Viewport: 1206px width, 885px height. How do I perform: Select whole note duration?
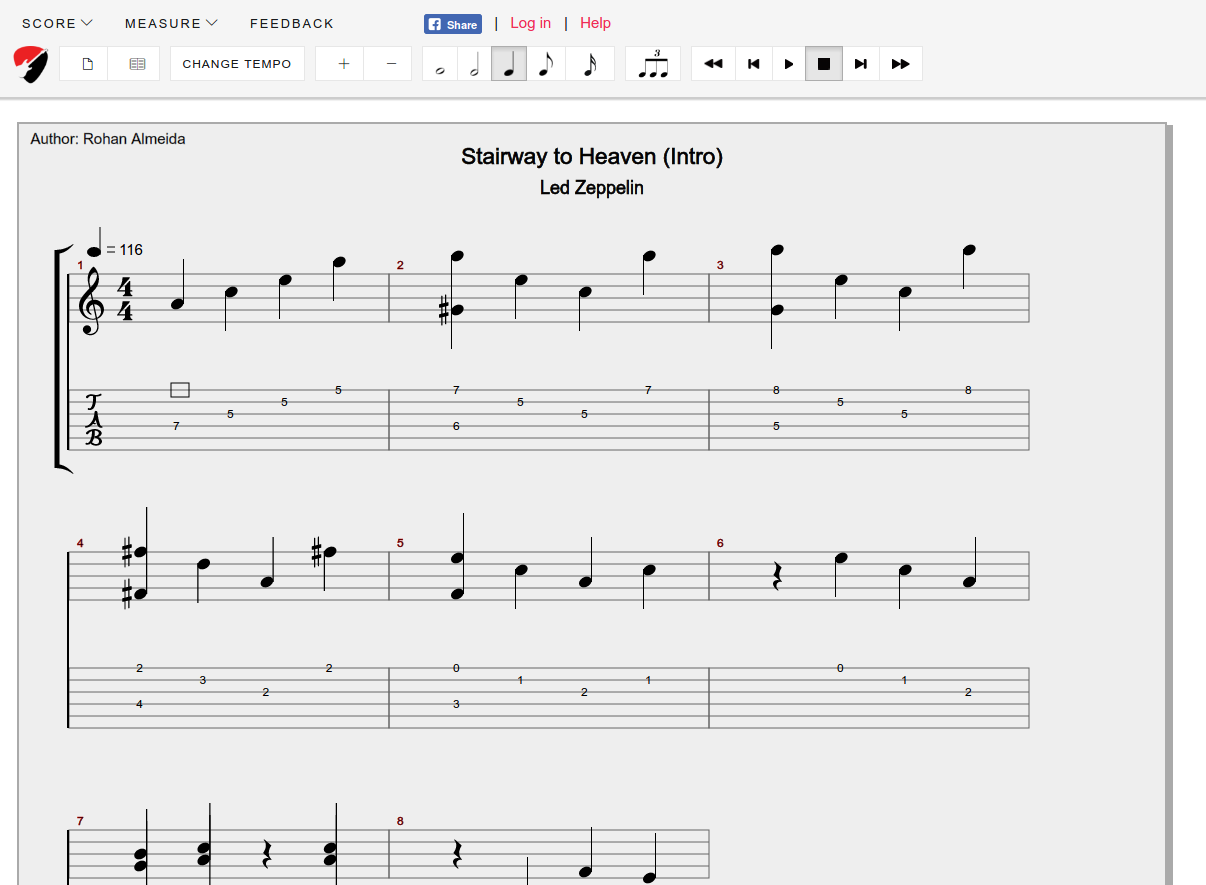[x=440, y=64]
